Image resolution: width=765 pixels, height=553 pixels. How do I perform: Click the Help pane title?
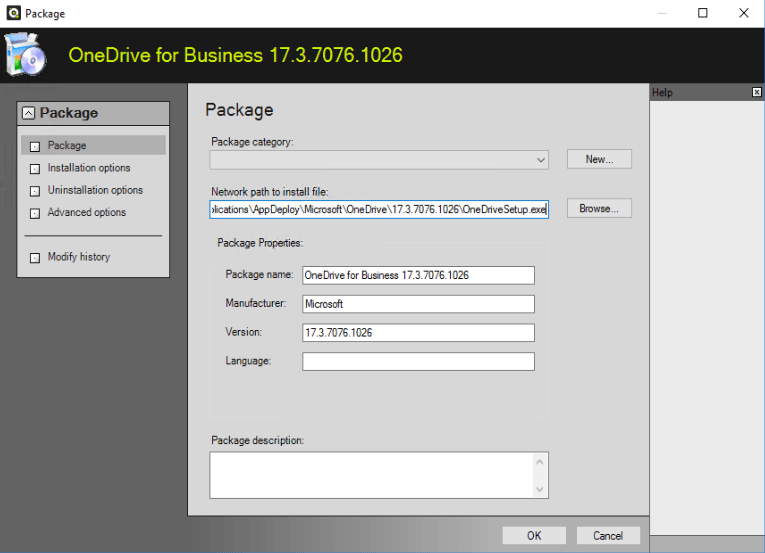662,93
